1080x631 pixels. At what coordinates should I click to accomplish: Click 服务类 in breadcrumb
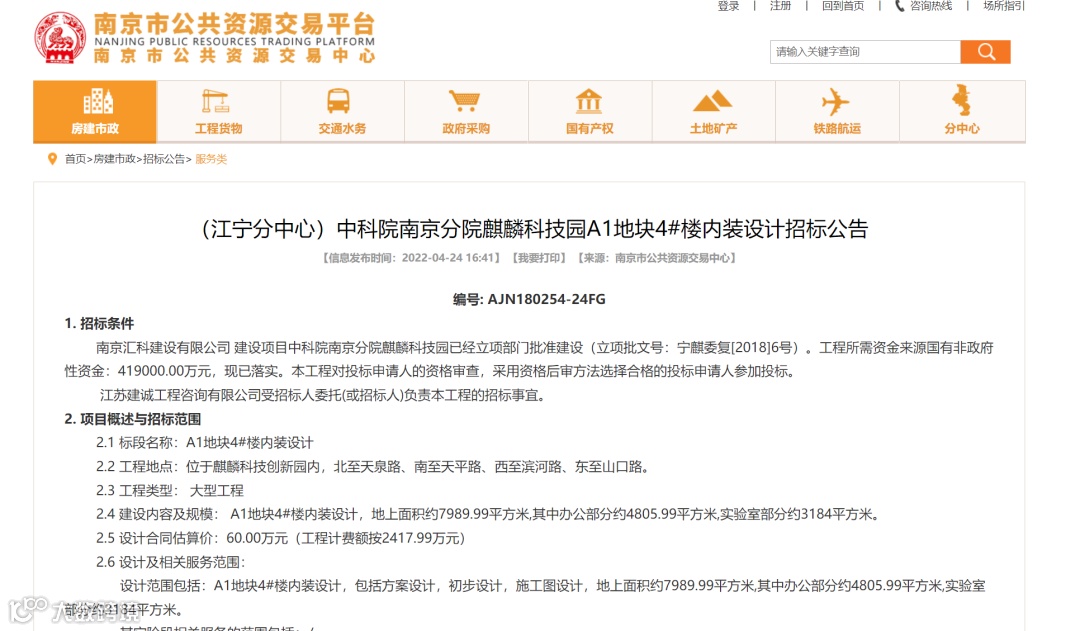point(211,159)
